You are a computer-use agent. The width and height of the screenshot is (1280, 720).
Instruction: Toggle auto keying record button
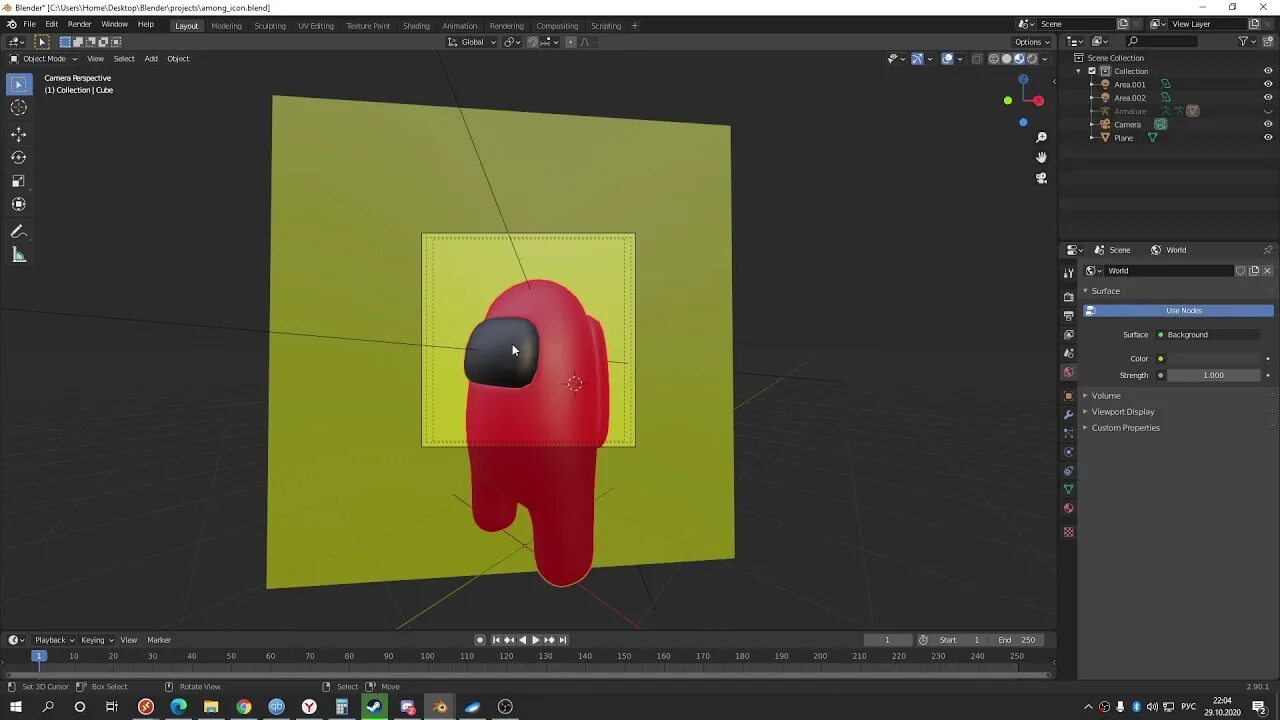click(480, 640)
